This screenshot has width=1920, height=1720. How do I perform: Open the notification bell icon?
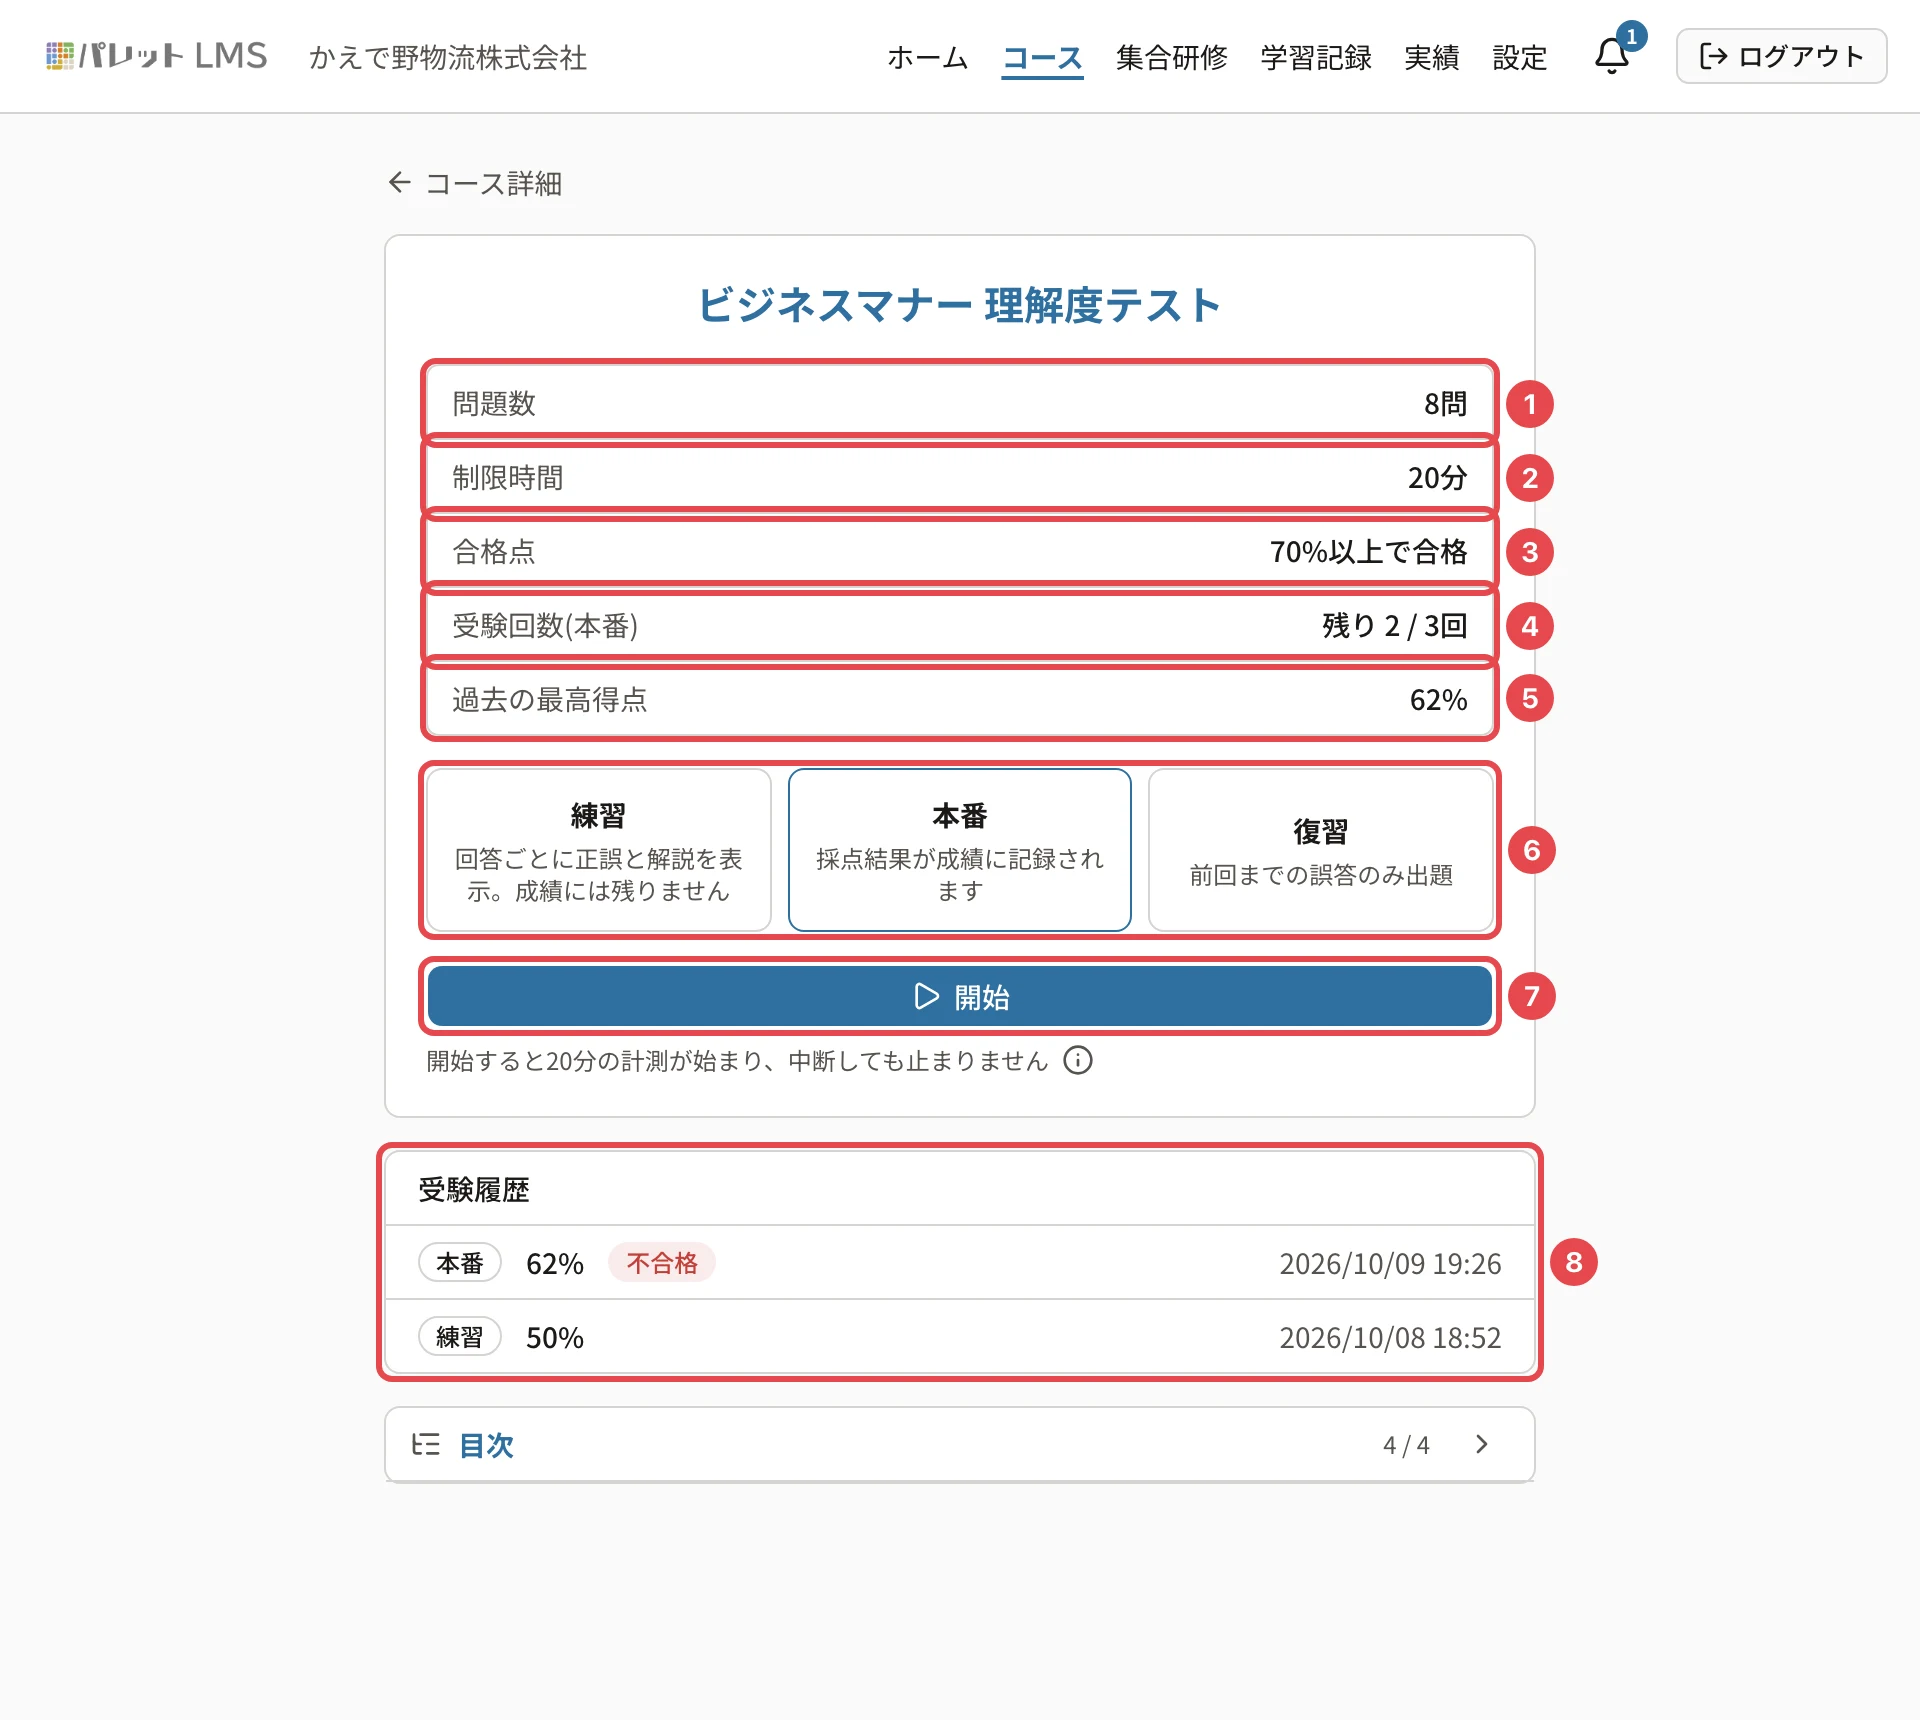click(1611, 56)
